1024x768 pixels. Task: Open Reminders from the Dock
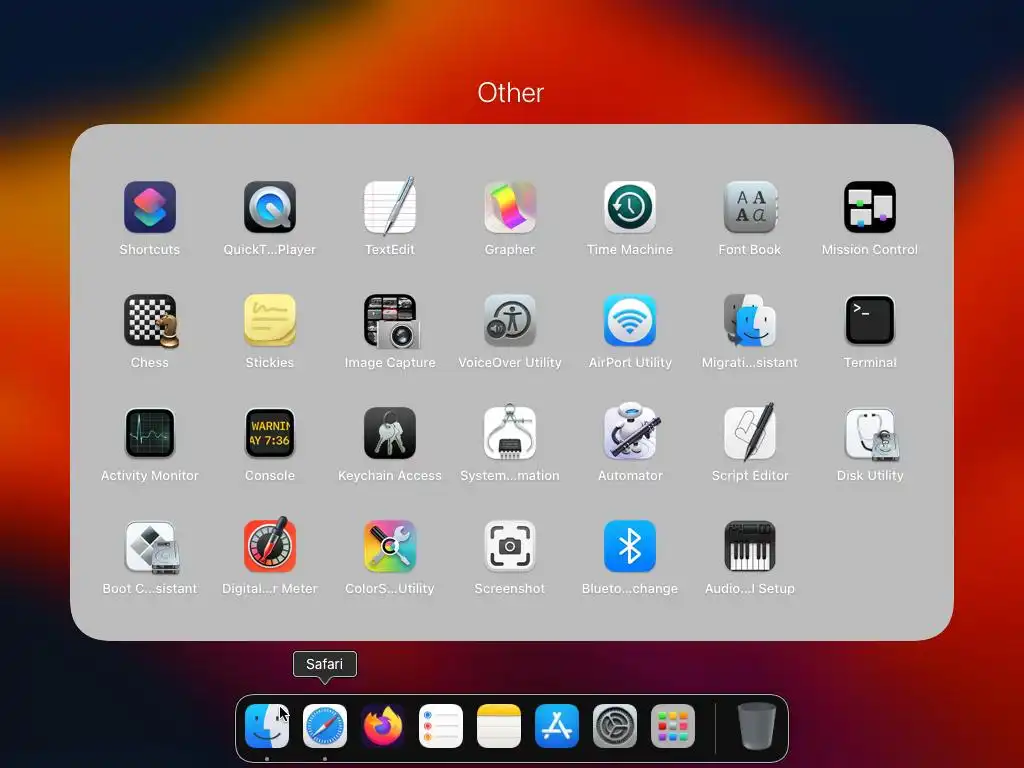pos(441,726)
